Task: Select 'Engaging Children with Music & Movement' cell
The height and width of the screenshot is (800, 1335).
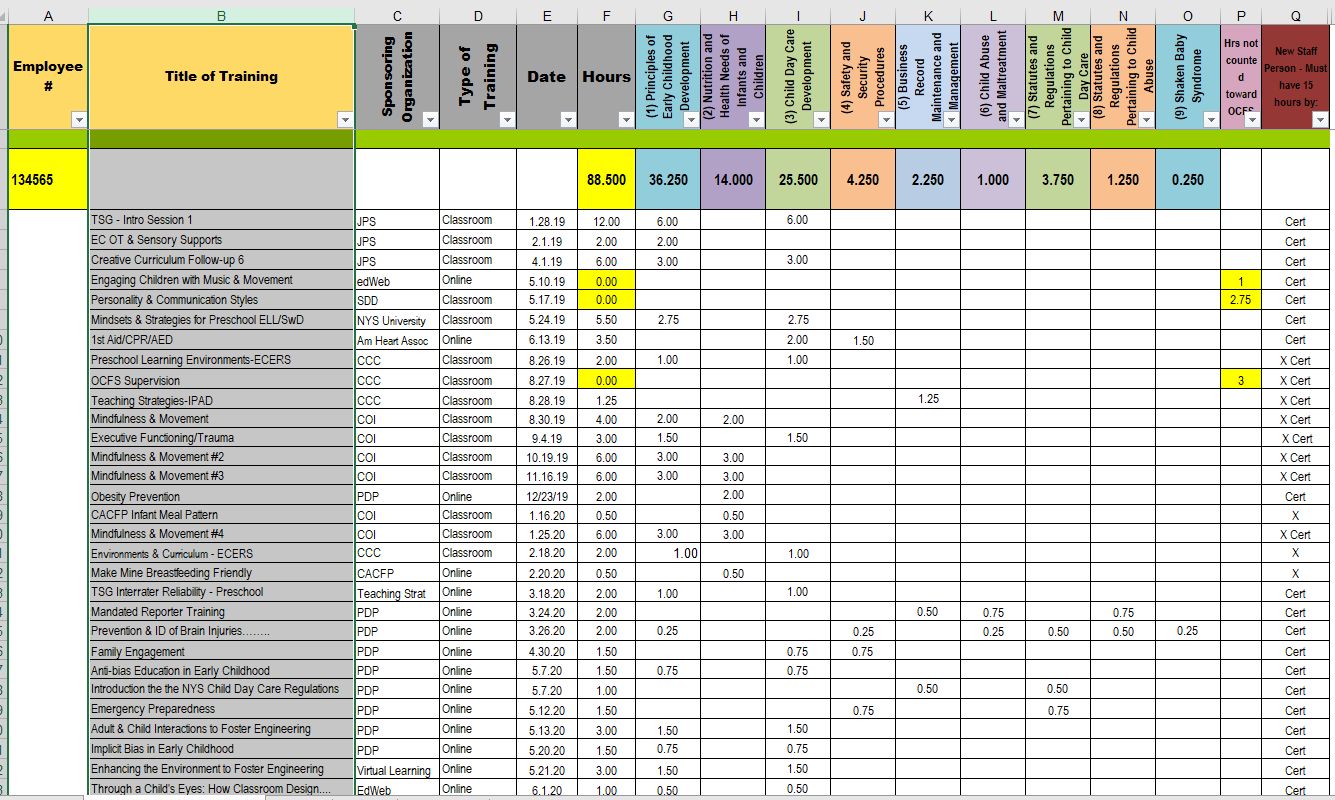Action: coord(221,280)
